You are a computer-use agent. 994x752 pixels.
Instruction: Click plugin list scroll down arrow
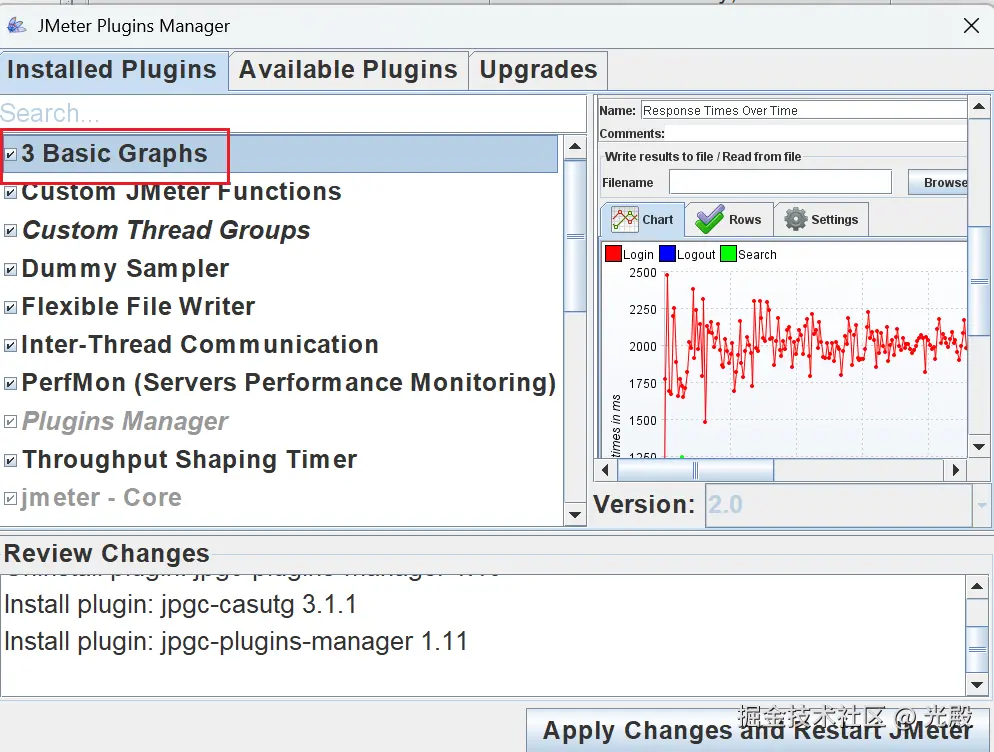click(575, 514)
